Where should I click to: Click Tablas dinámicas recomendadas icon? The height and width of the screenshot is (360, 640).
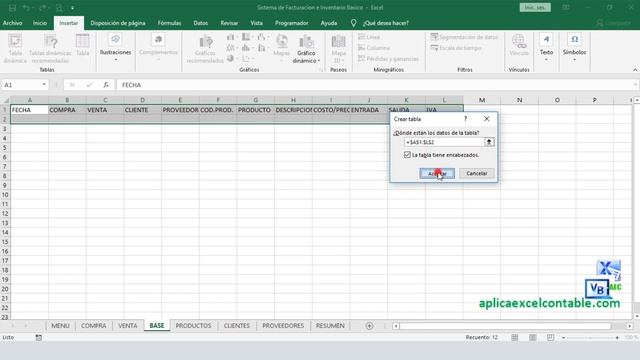click(x=50, y=49)
